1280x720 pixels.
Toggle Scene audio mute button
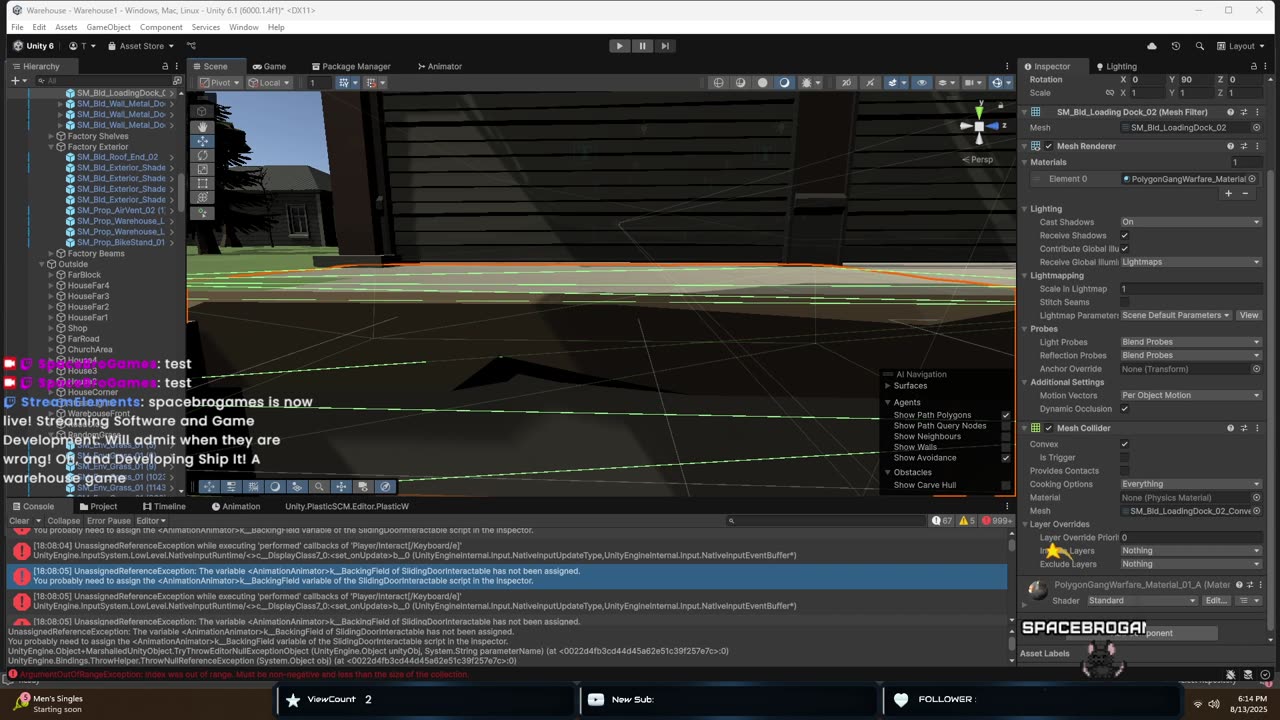(870, 83)
